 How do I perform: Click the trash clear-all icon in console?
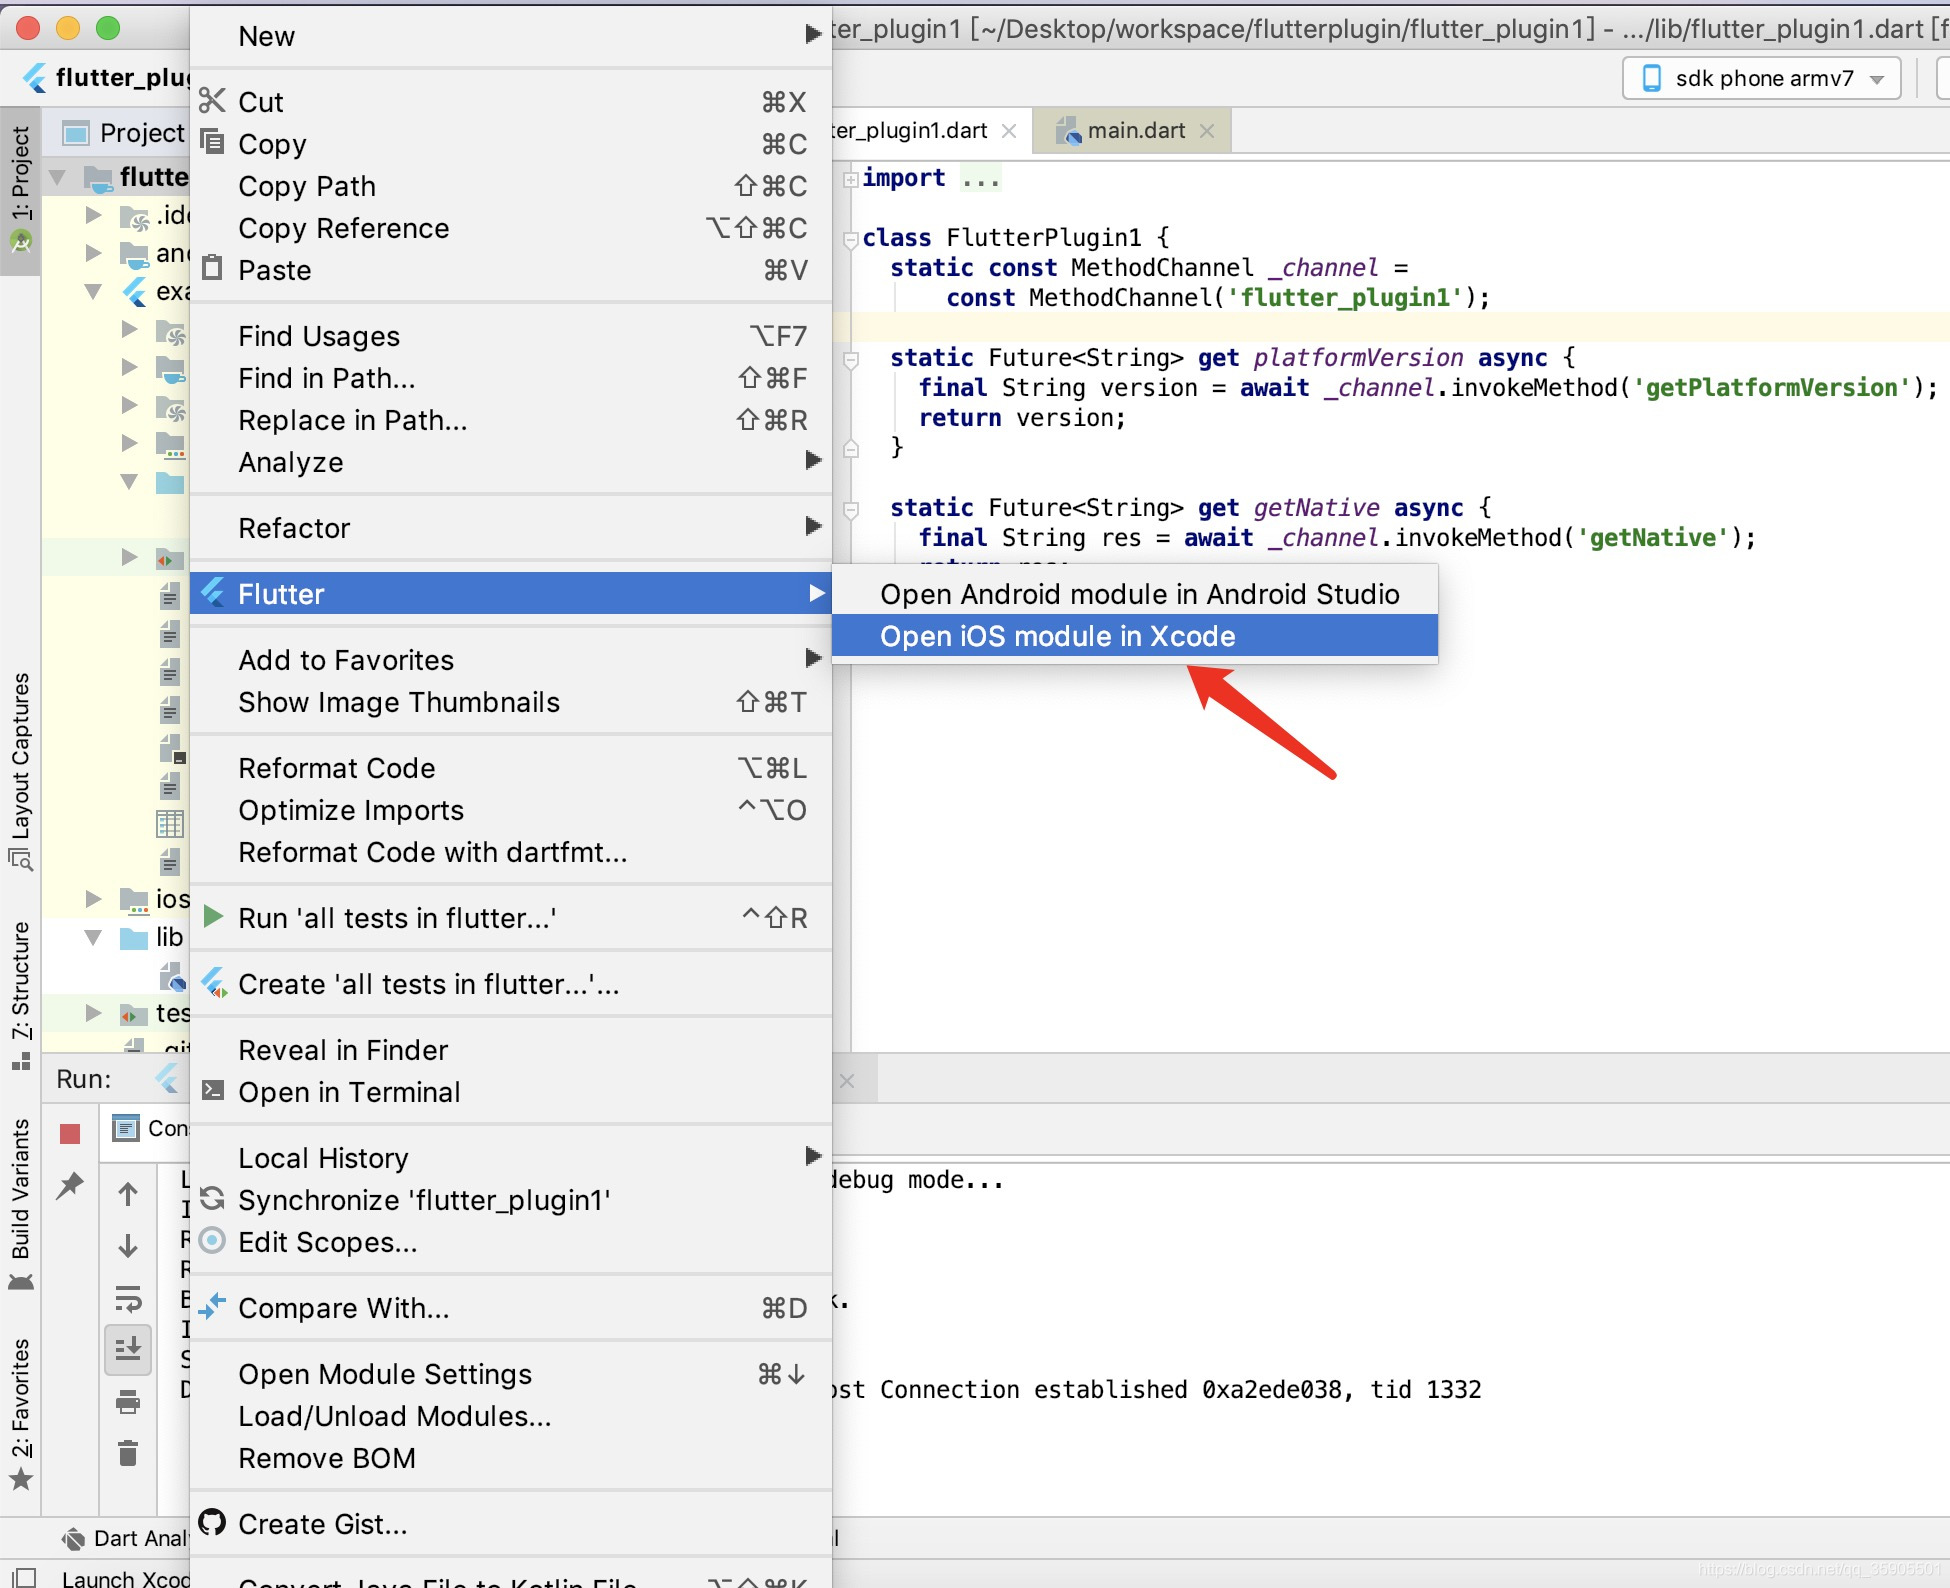click(x=128, y=1453)
